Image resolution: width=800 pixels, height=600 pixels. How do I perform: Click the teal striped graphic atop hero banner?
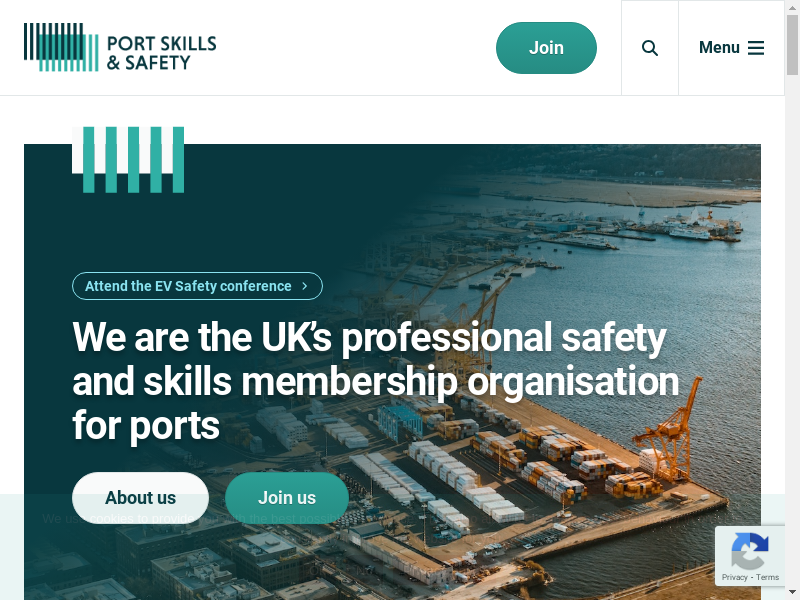point(128,160)
